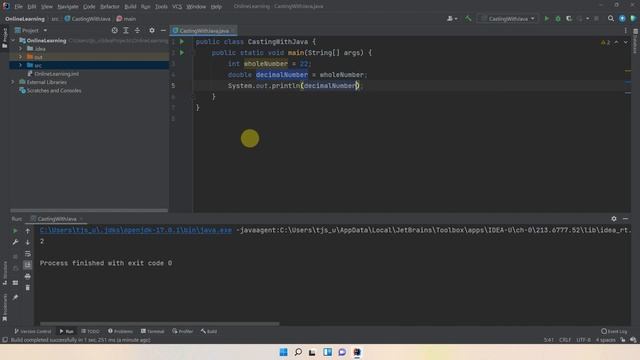The height and width of the screenshot is (360, 640).
Task: Collapse all in the Project panel
Action: click(x=137, y=31)
